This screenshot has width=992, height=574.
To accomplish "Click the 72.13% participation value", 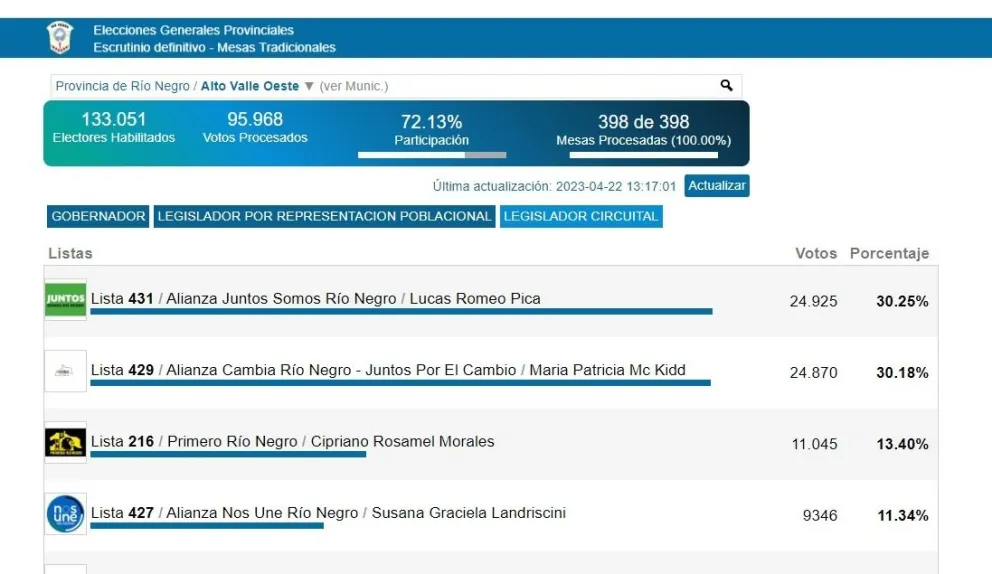I will click(431, 122).
